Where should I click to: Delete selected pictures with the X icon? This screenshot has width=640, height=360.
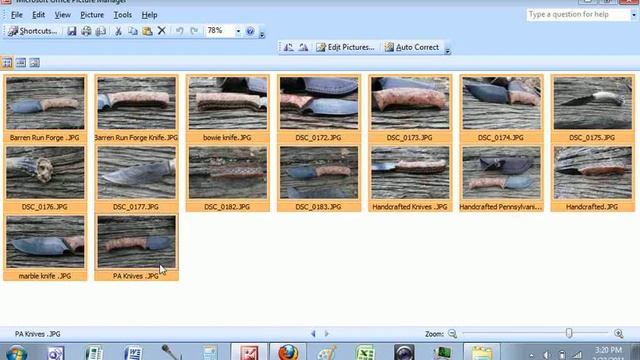[x=162, y=31]
